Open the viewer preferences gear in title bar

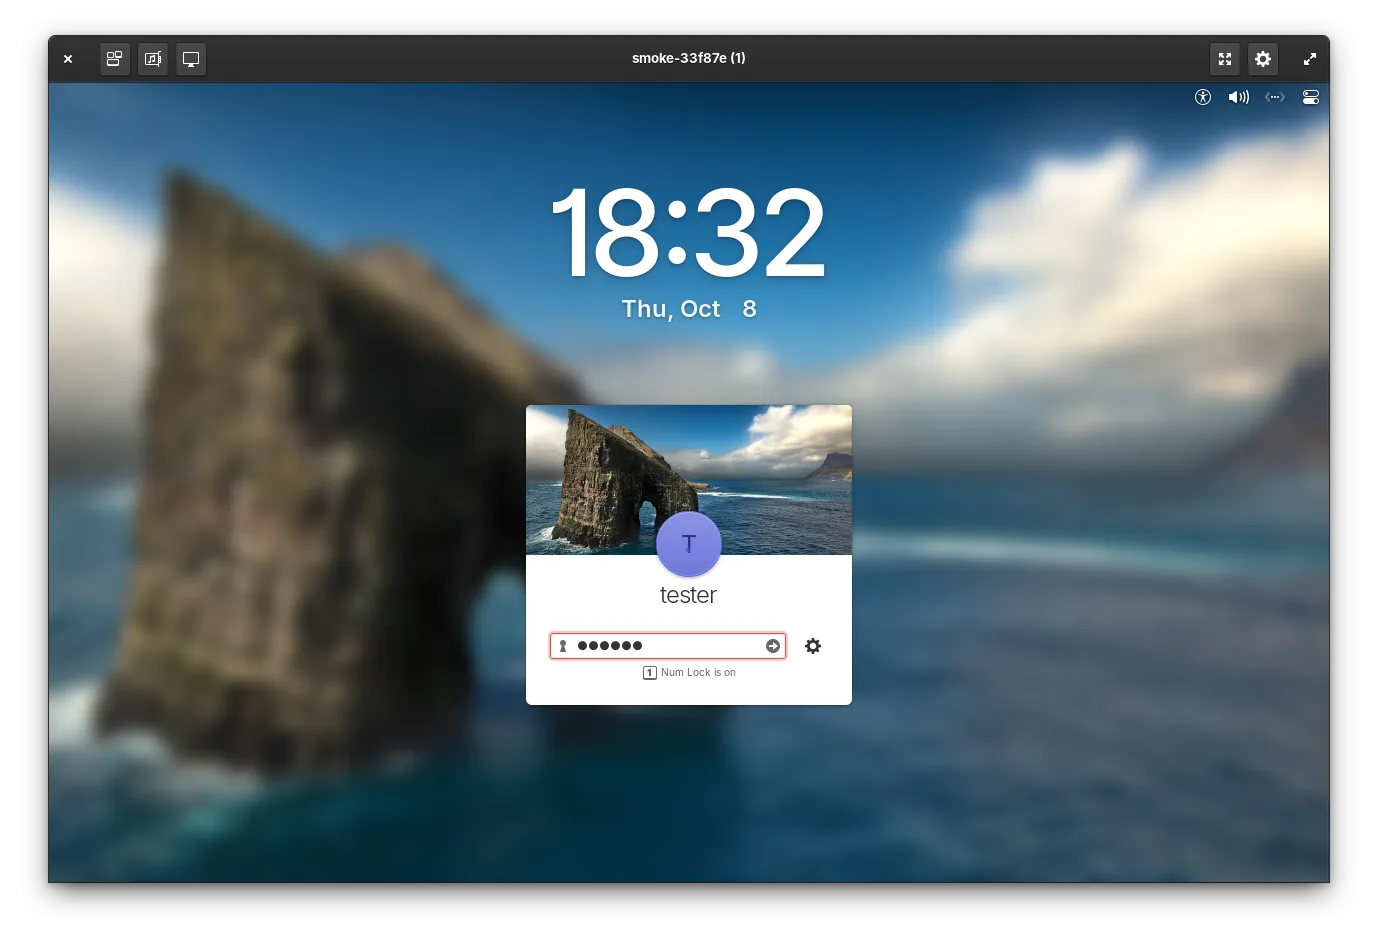click(1263, 59)
